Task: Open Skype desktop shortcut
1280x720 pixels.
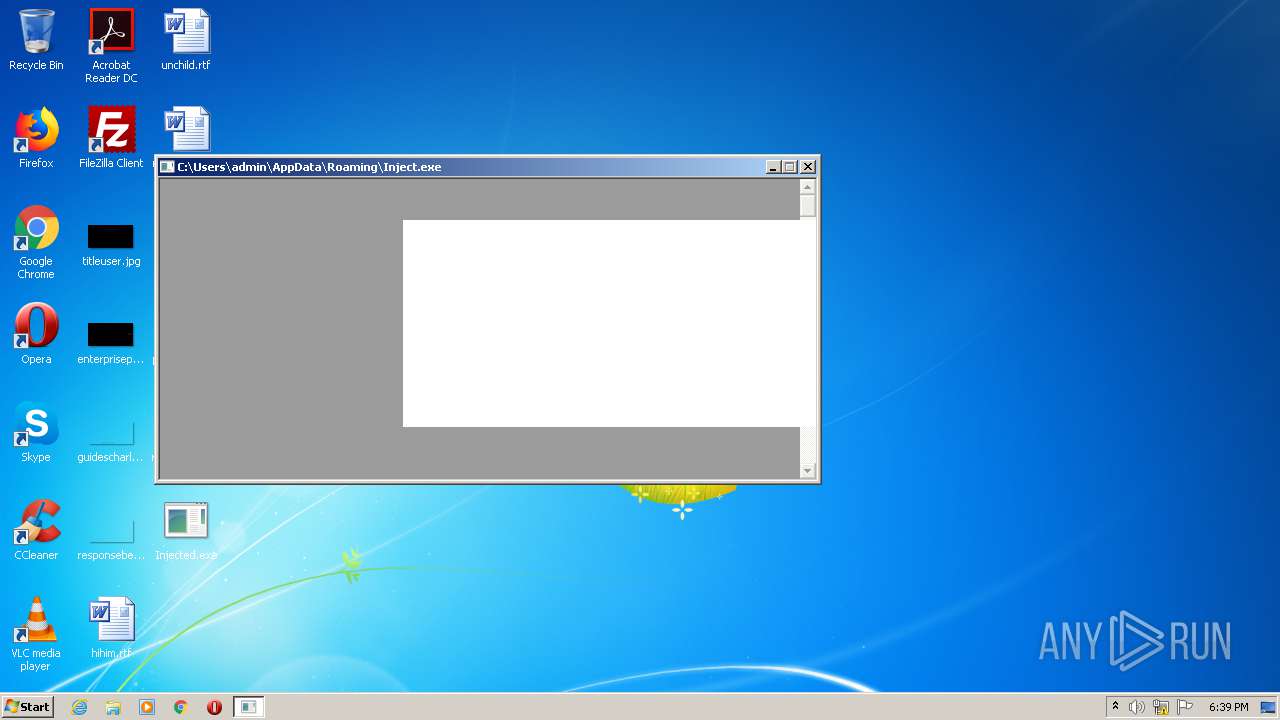Action: tap(36, 432)
